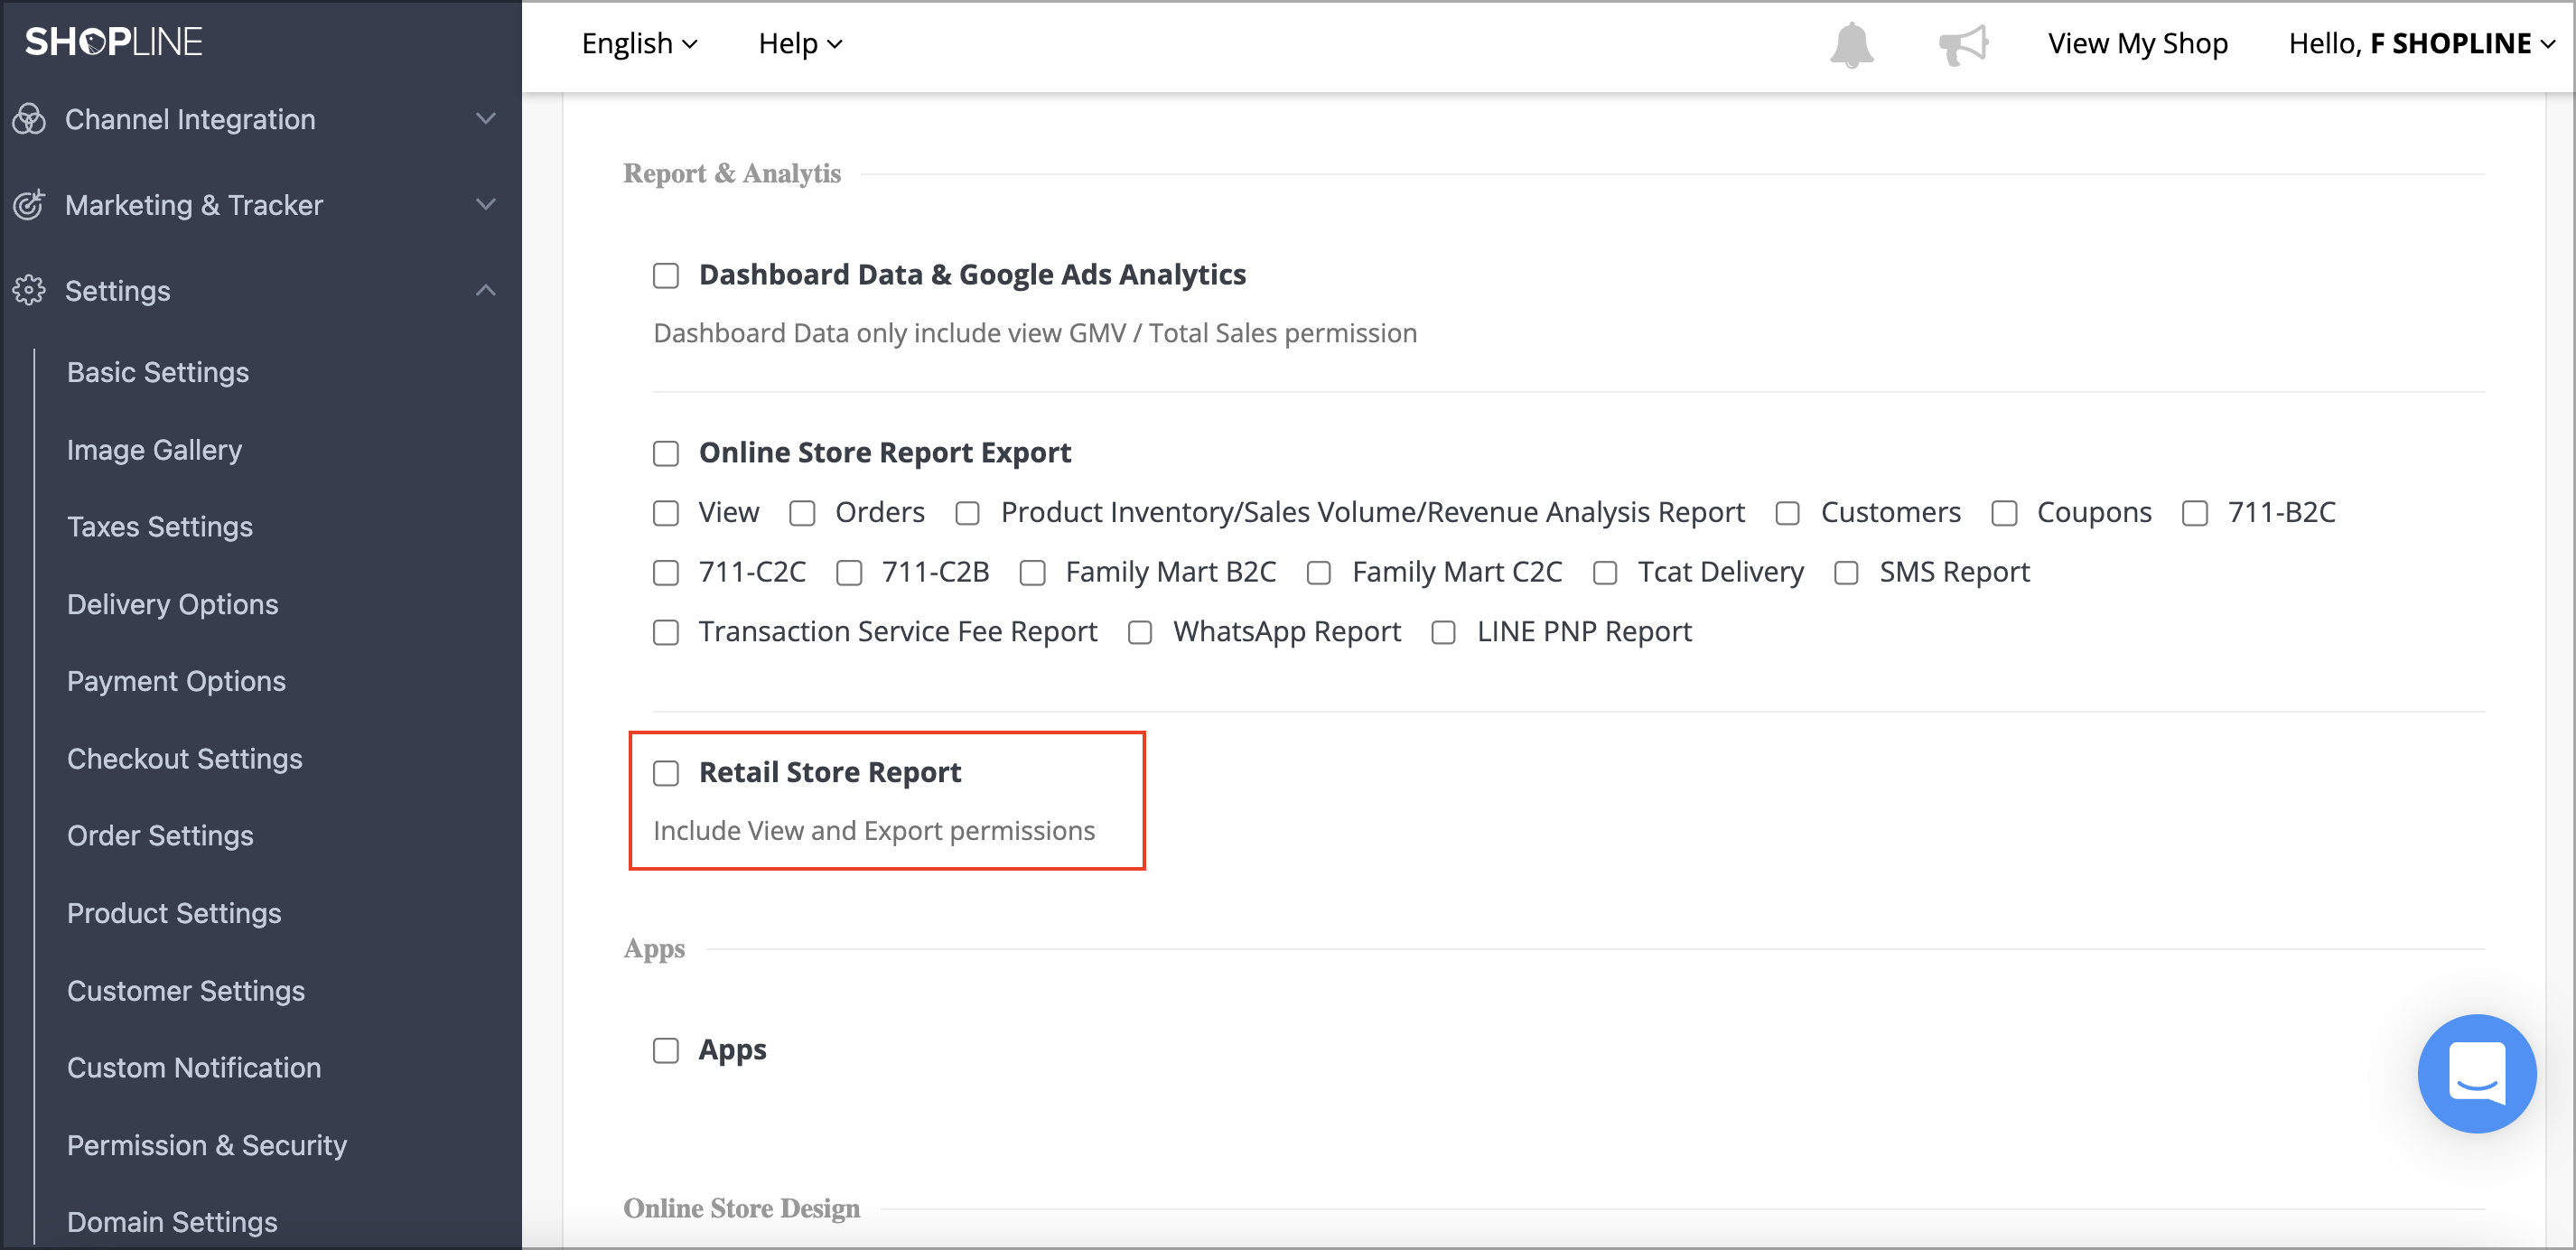Viewport: 2576px width, 1250px height.
Task: Click the Dashboard Data GMV description text
Action: [1035, 333]
